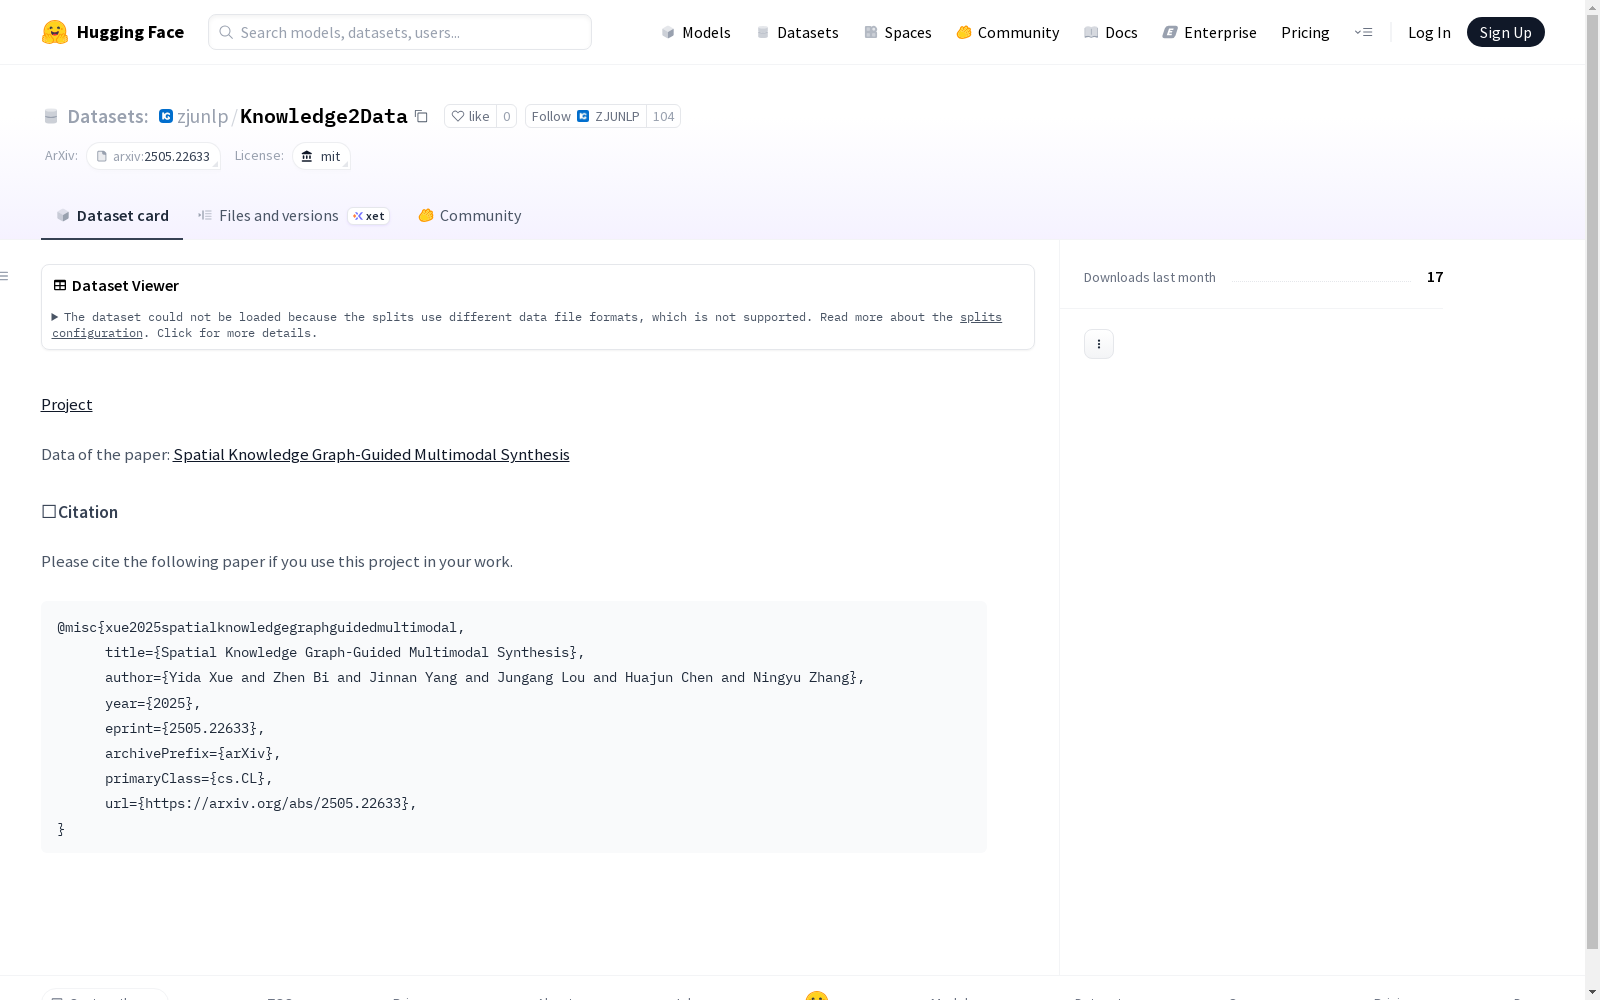Screen dimensions: 1600x1000
Task: Switch to the Dataset card tab
Action: pos(112,215)
